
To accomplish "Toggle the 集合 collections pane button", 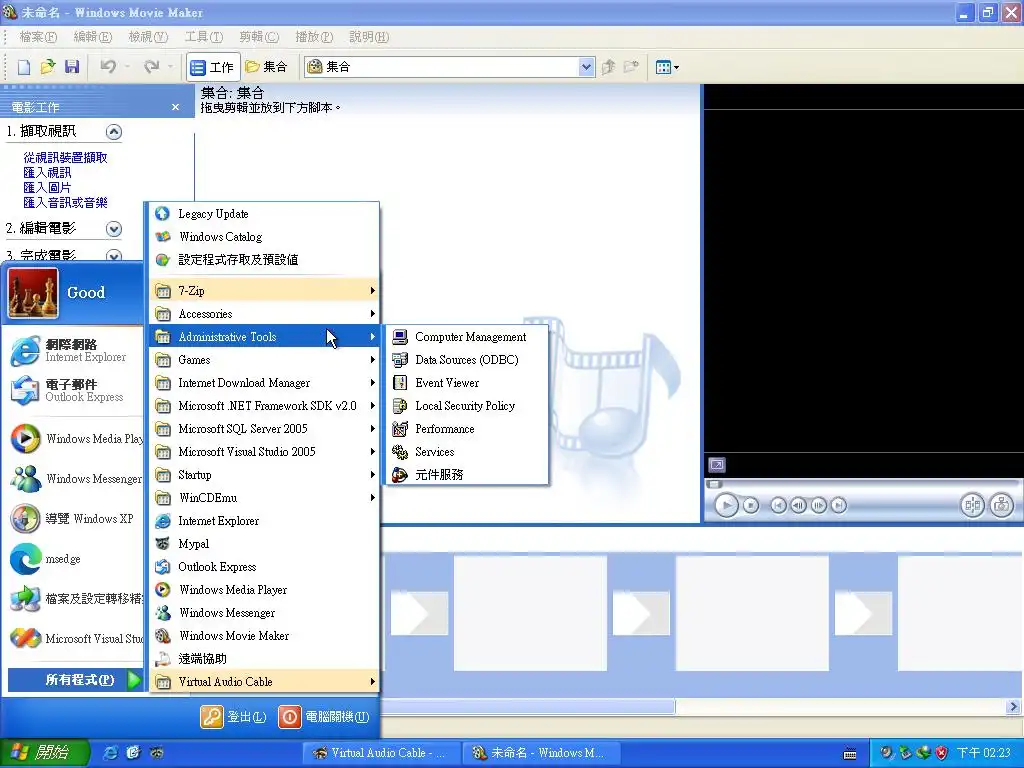I will pyautogui.click(x=266, y=67).
